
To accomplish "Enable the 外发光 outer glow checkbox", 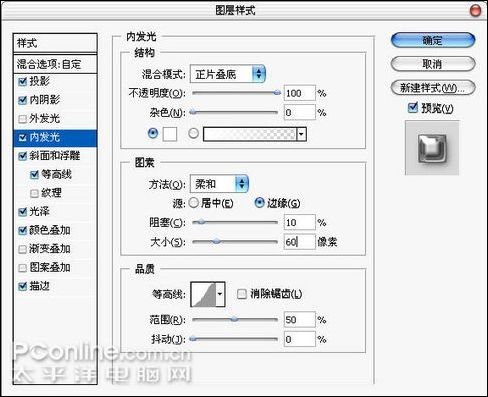I will (22, 119).
